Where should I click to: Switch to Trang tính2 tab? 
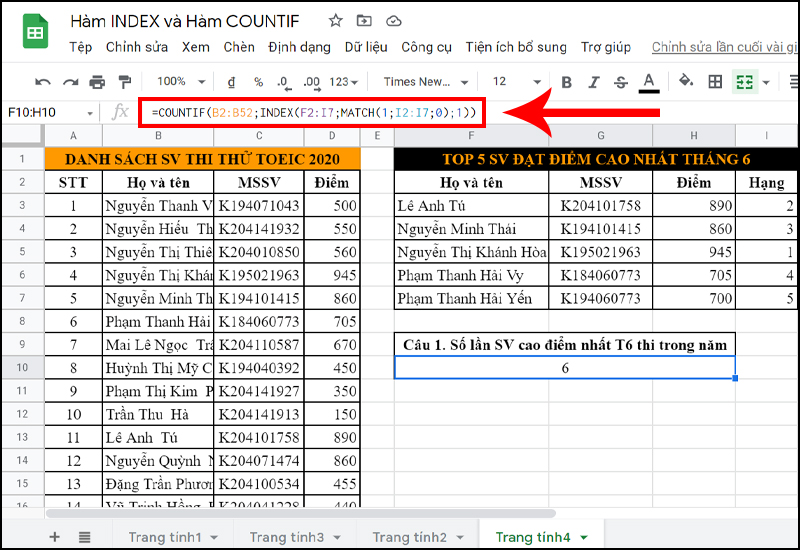(x=409, y=537)
